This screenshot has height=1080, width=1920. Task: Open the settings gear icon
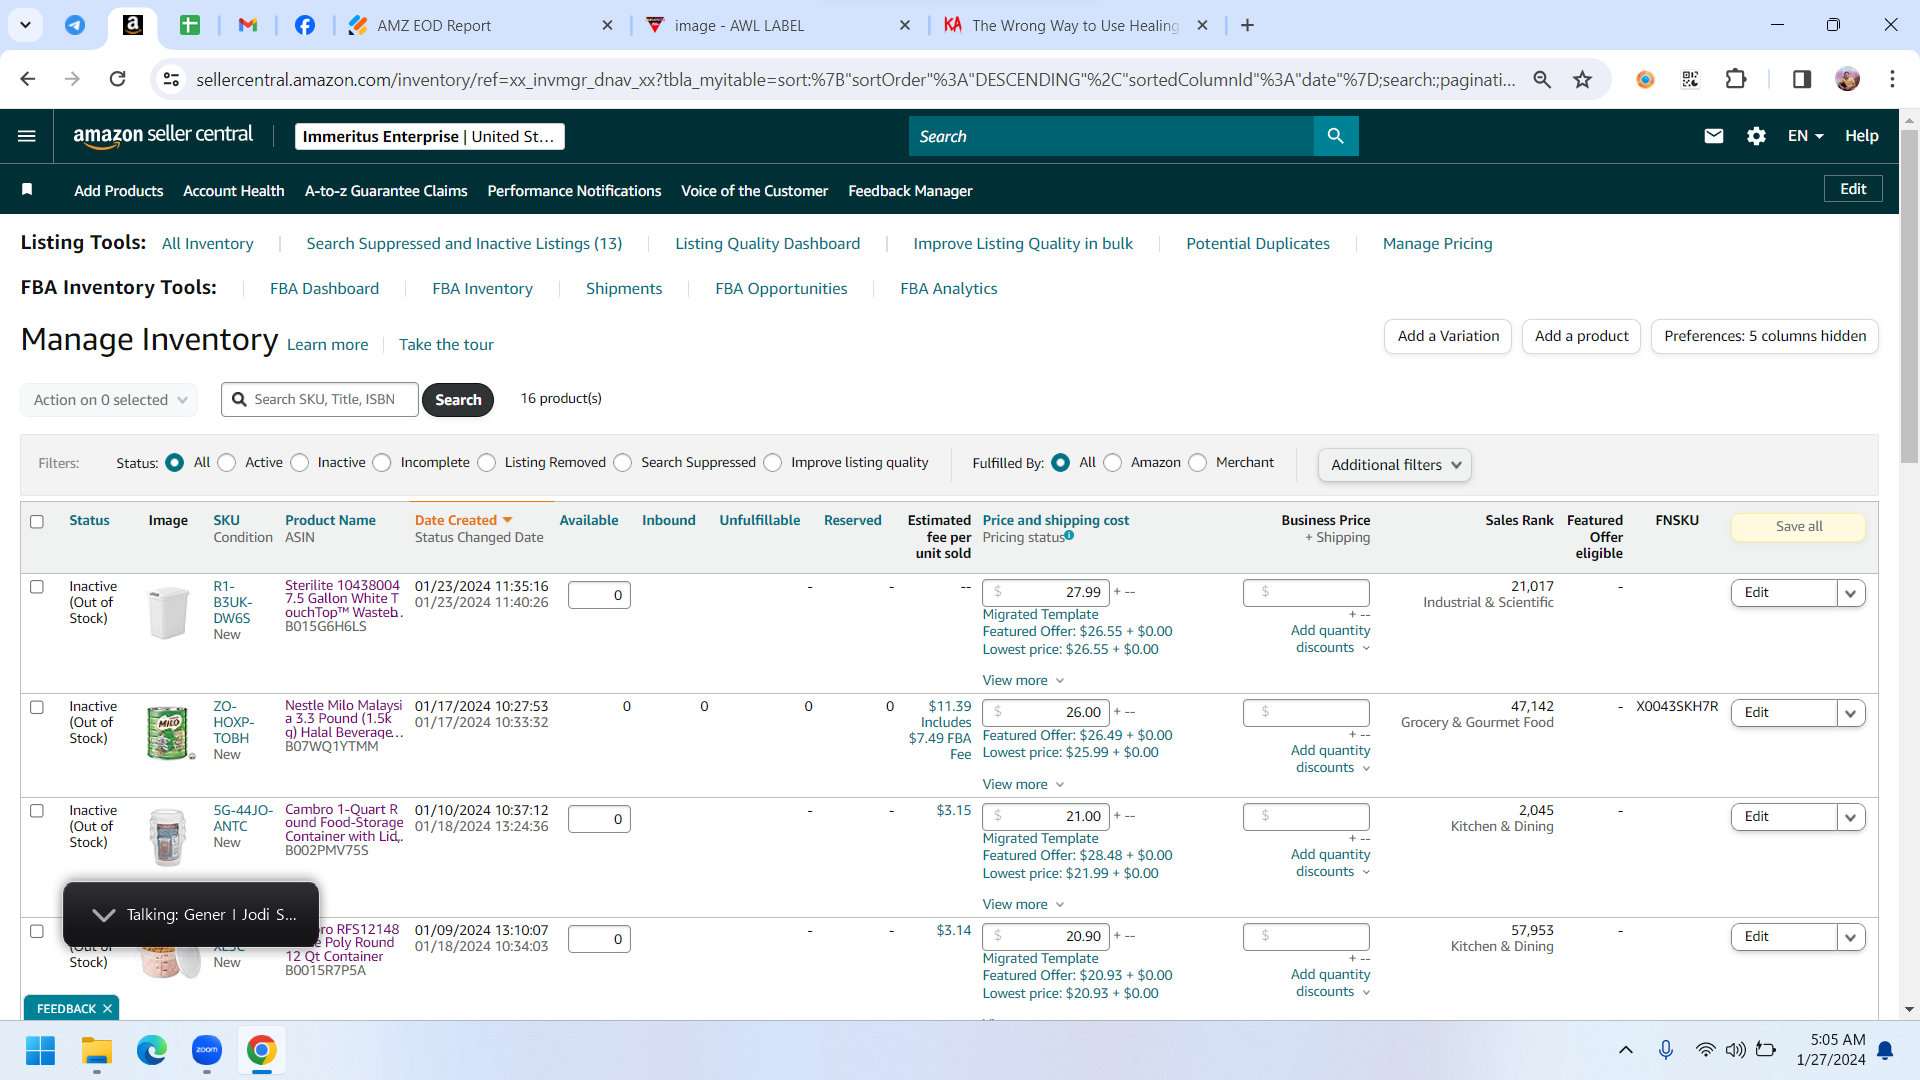coord(1756,136)
